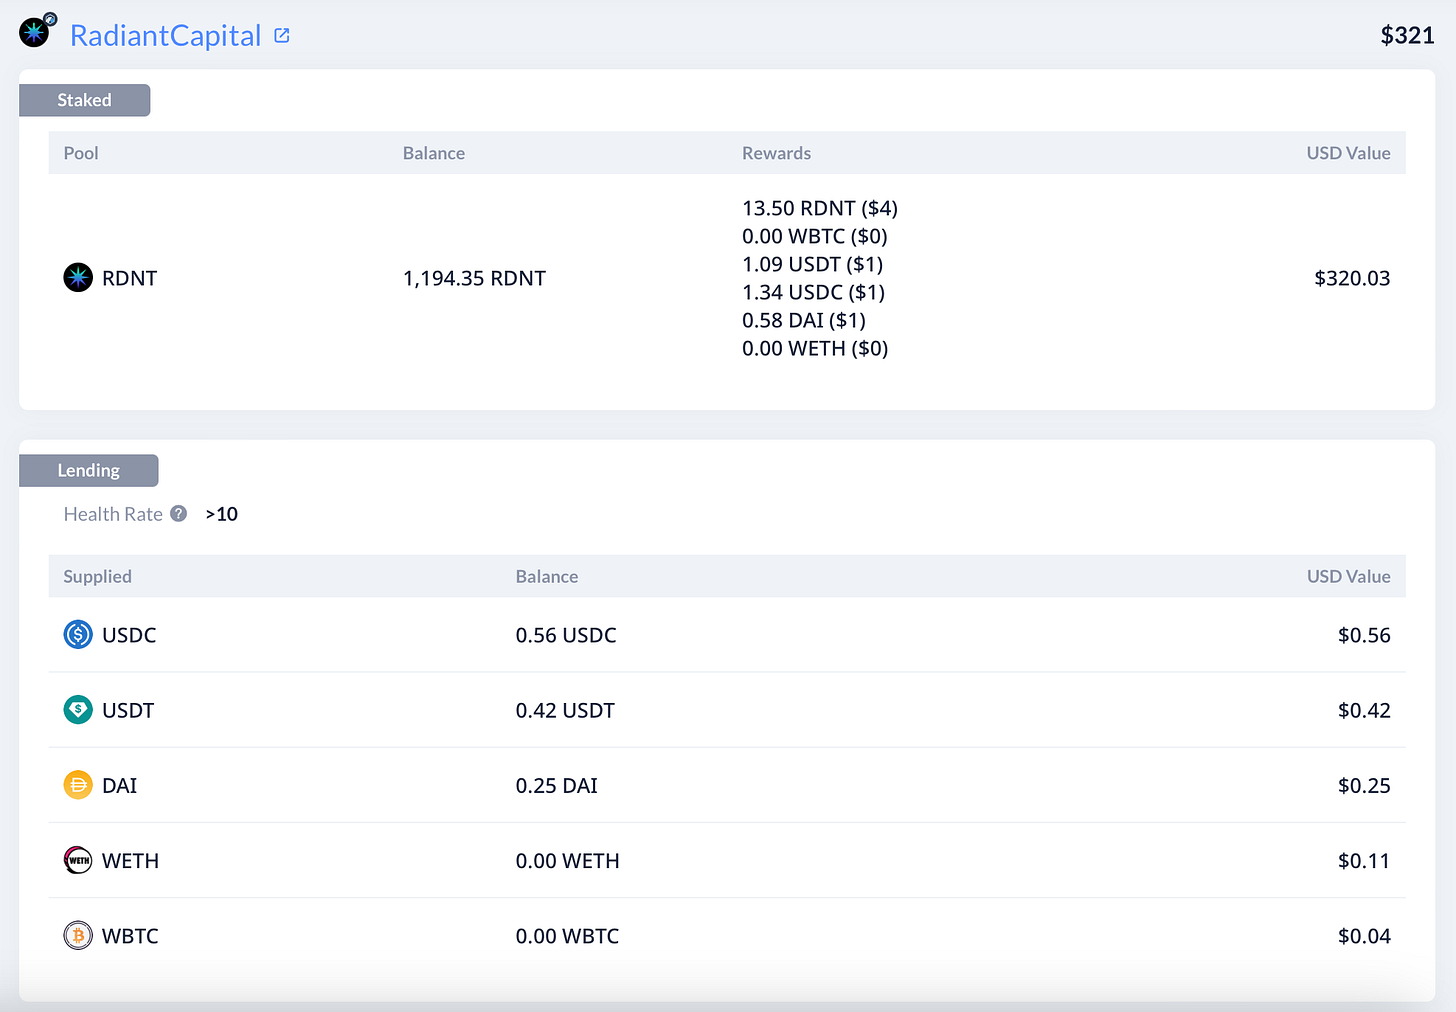Click the $321 total value
1456x1012 pixels.
(x=1407, y=36)
